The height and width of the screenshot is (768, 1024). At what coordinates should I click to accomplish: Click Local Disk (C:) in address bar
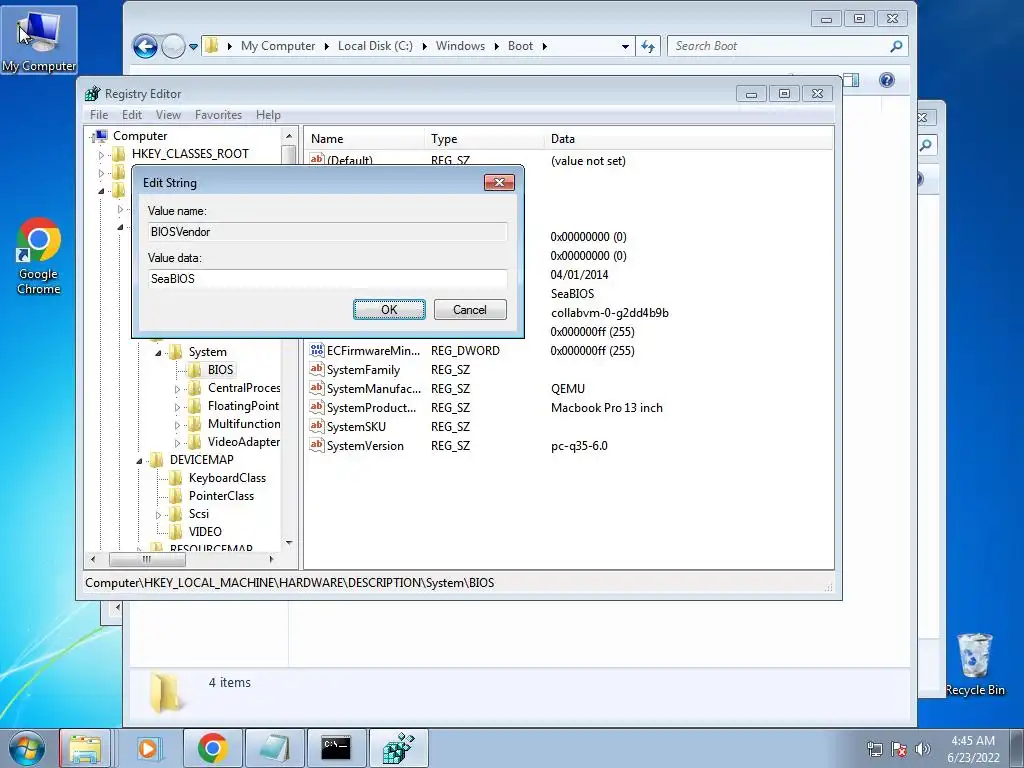(375, 46)
